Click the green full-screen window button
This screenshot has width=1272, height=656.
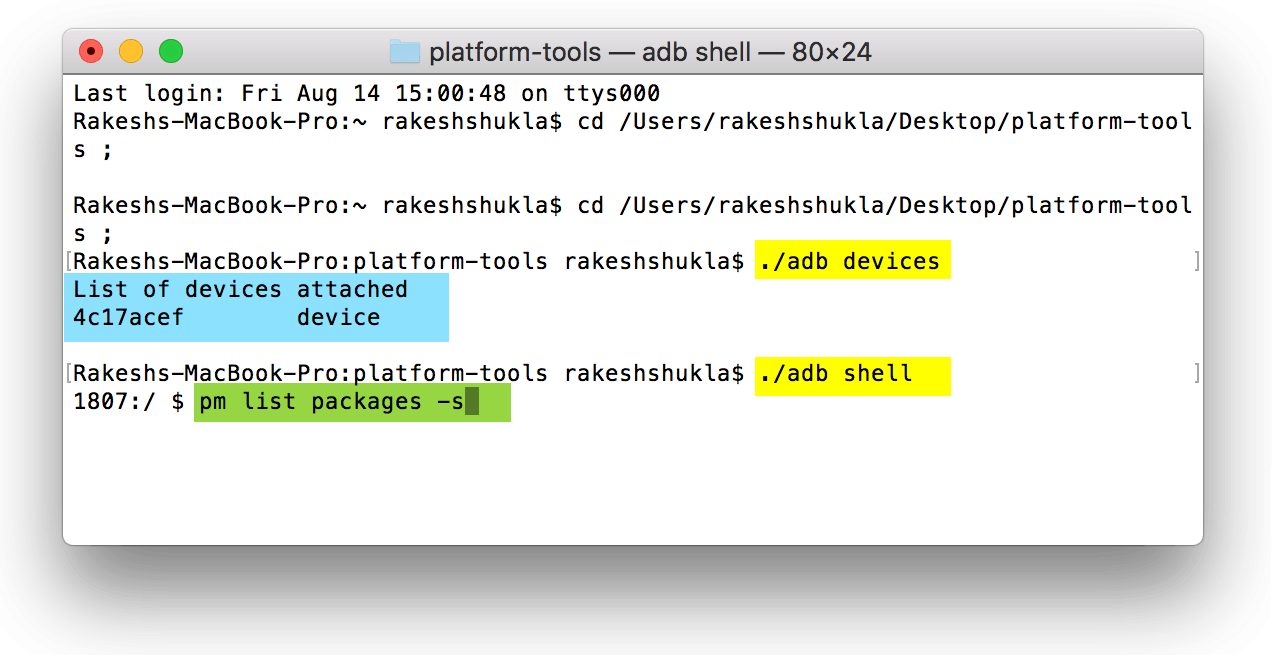pos(171,51)
